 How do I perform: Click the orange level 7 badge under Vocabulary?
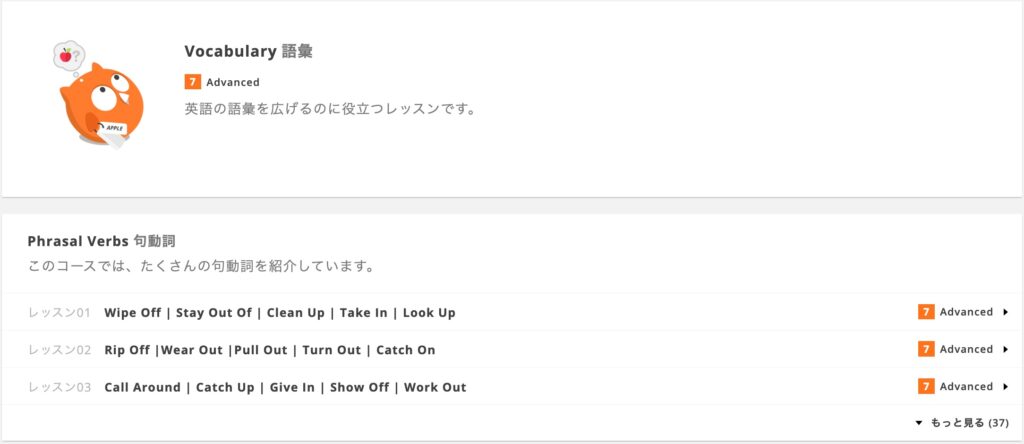click(x=192, y=82)
